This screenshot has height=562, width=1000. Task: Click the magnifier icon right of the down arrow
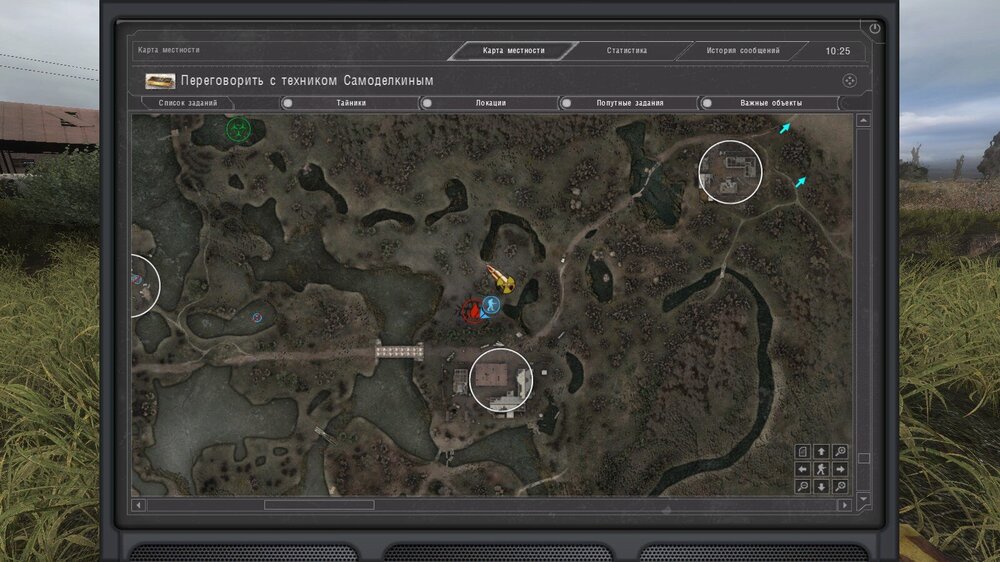pos(841,486)
